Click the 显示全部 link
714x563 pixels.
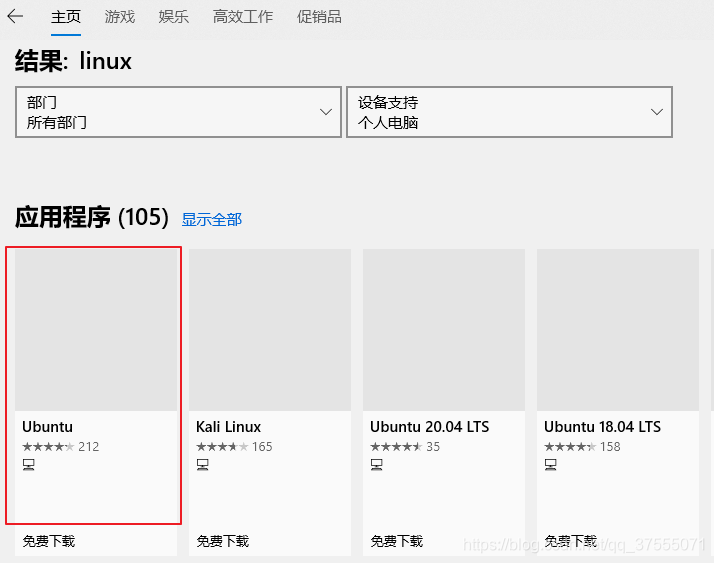[212, 220]
